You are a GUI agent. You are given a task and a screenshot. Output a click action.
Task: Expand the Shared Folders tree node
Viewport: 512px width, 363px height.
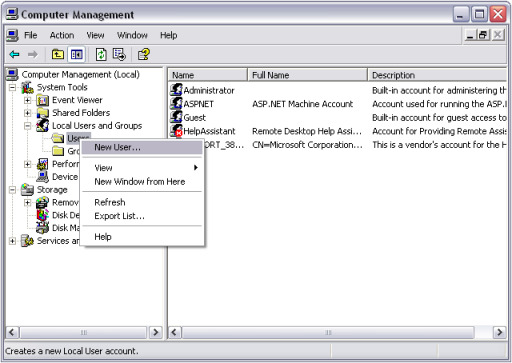click(28, 113)
